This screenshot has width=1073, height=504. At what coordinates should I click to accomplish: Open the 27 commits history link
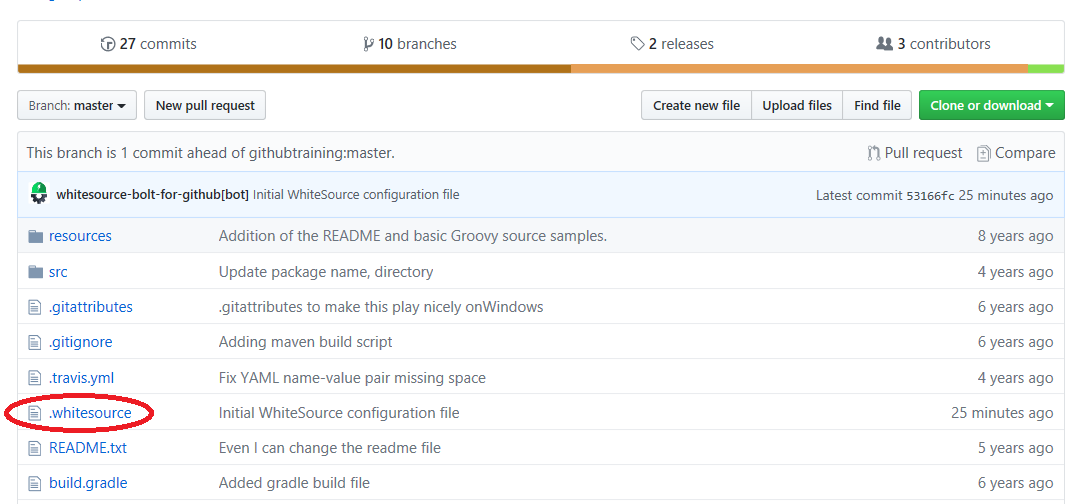pyautogui.click(x=148, y=44)
